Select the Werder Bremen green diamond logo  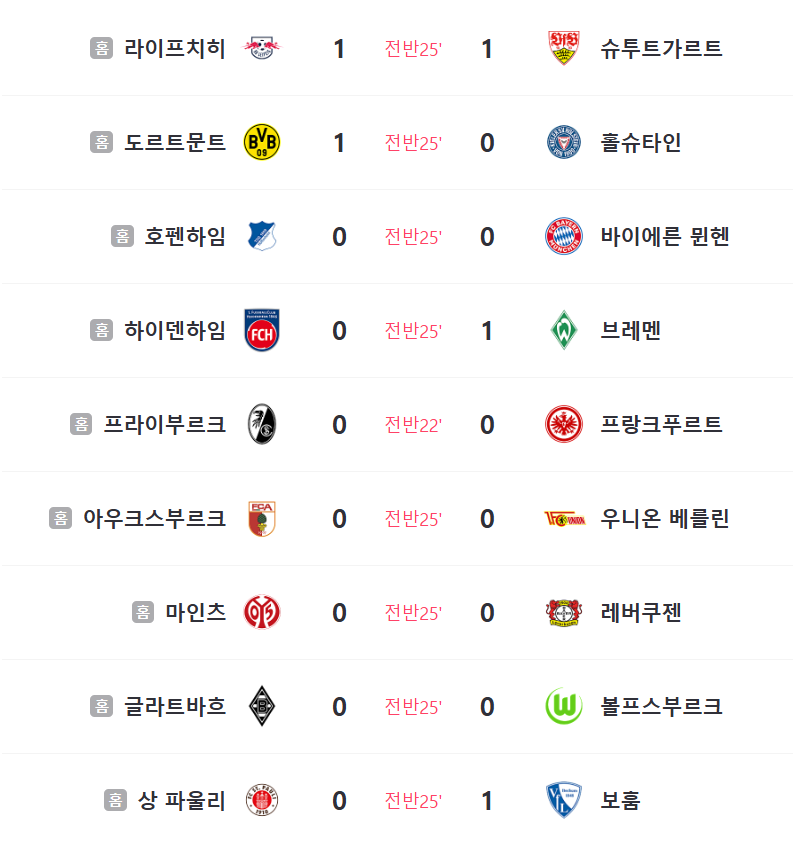tap(564, 330)
